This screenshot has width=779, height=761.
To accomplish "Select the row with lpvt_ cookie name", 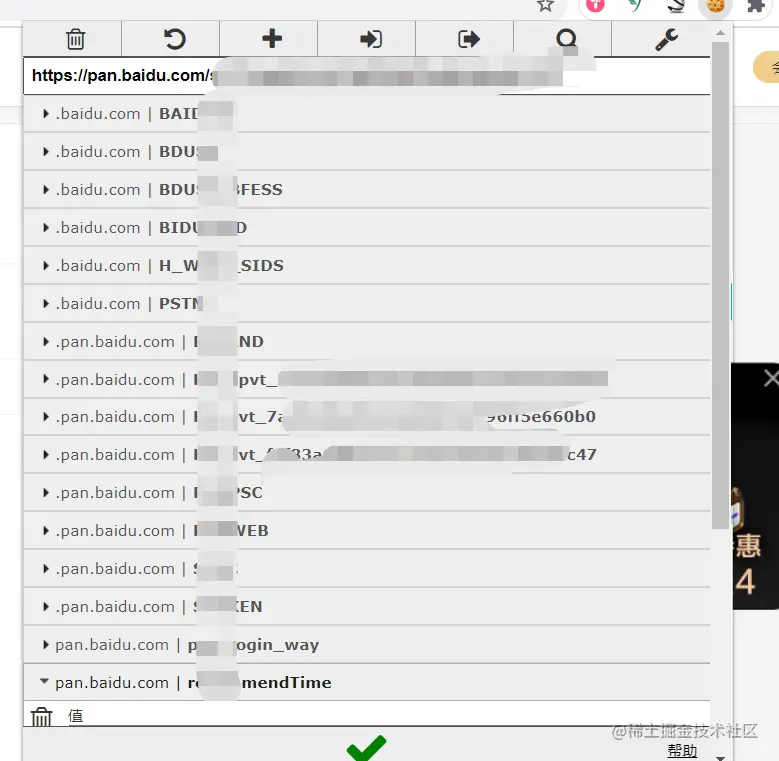I will click(367, 380).
